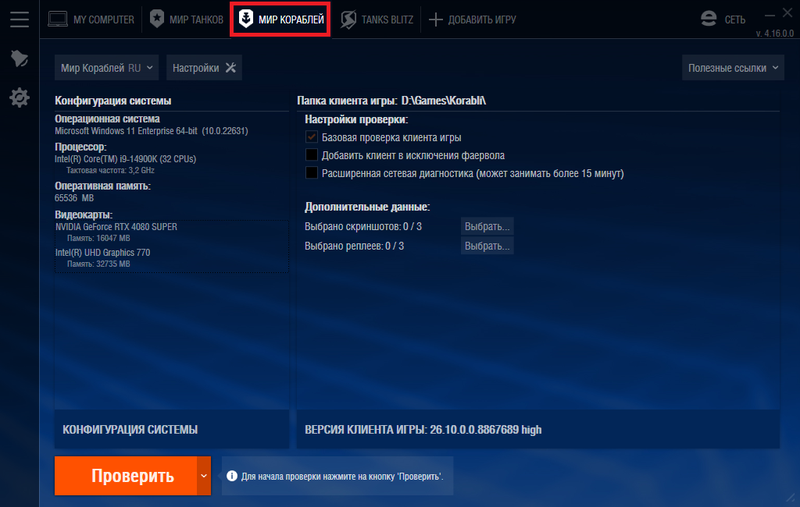
Task: Click the info icon in the hint bar
Action: 232,476
